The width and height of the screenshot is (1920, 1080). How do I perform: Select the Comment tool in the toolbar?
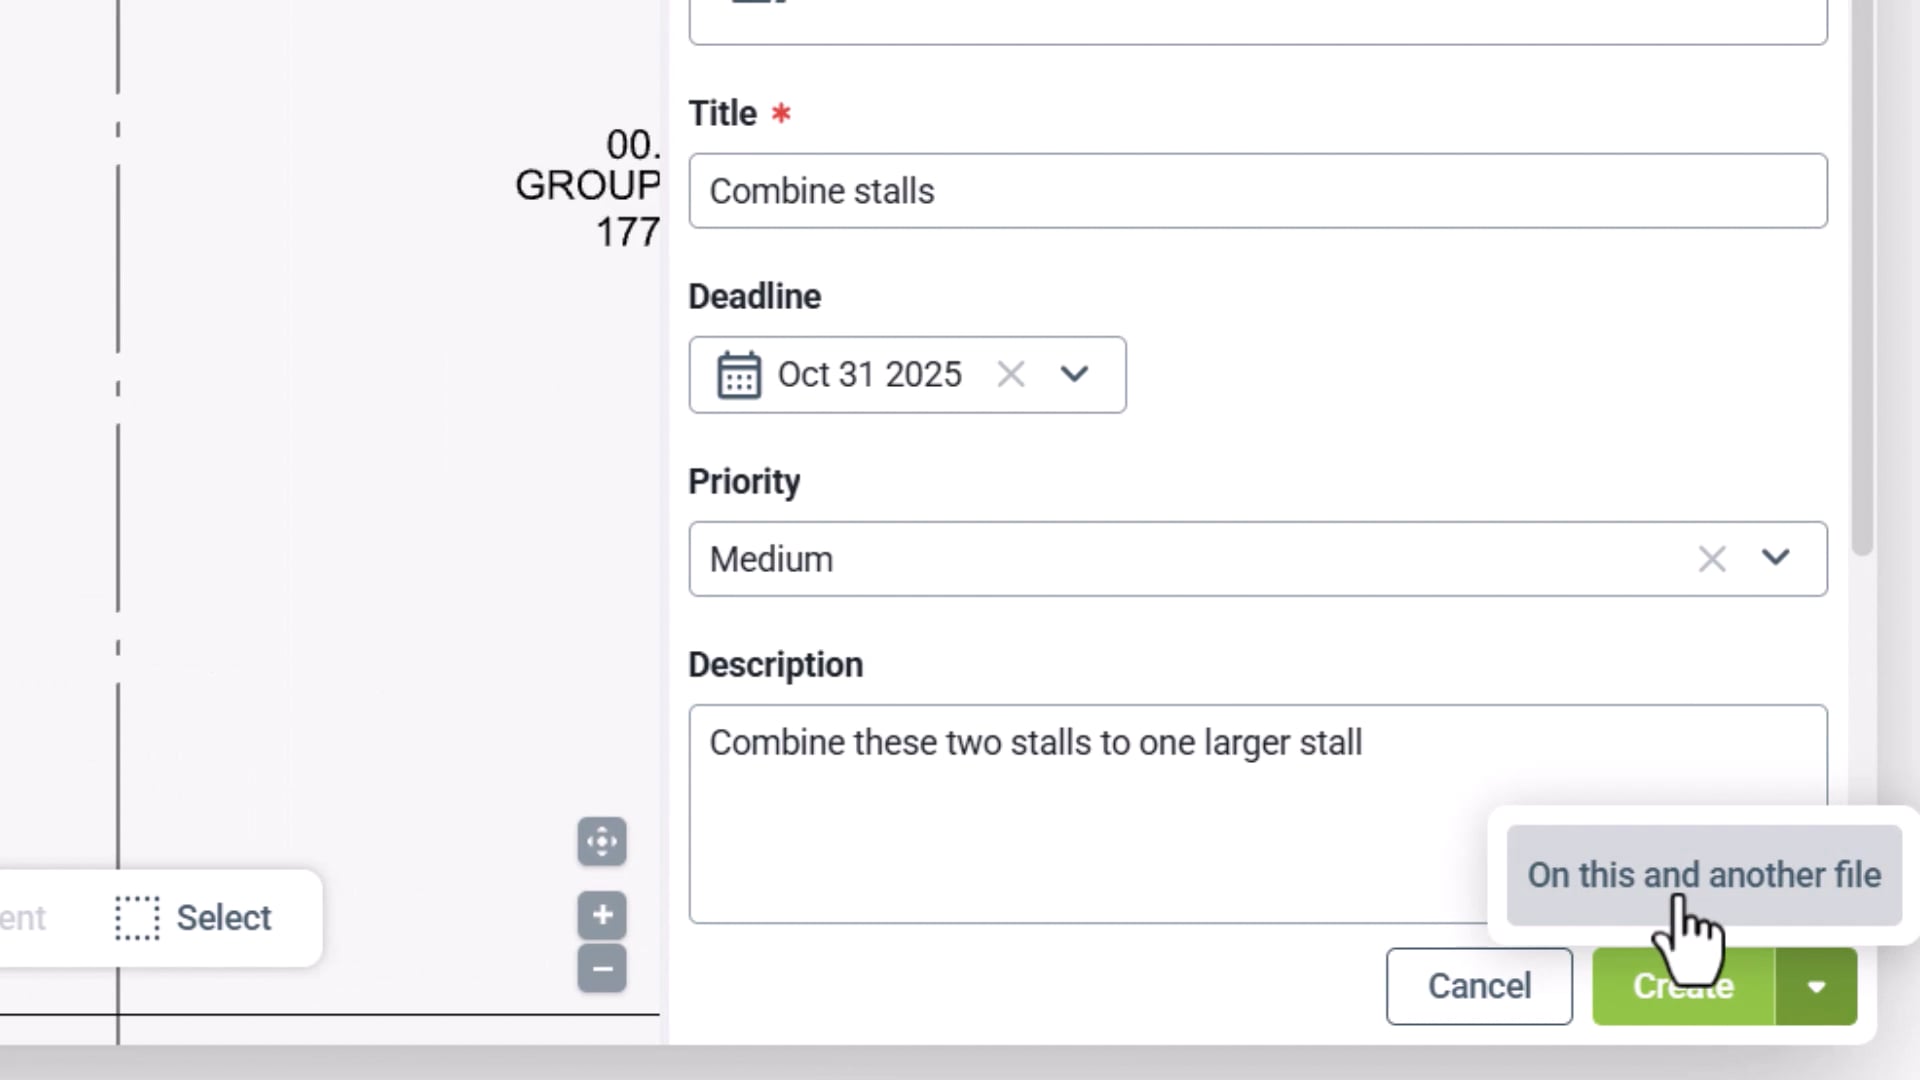coord(25,918)
